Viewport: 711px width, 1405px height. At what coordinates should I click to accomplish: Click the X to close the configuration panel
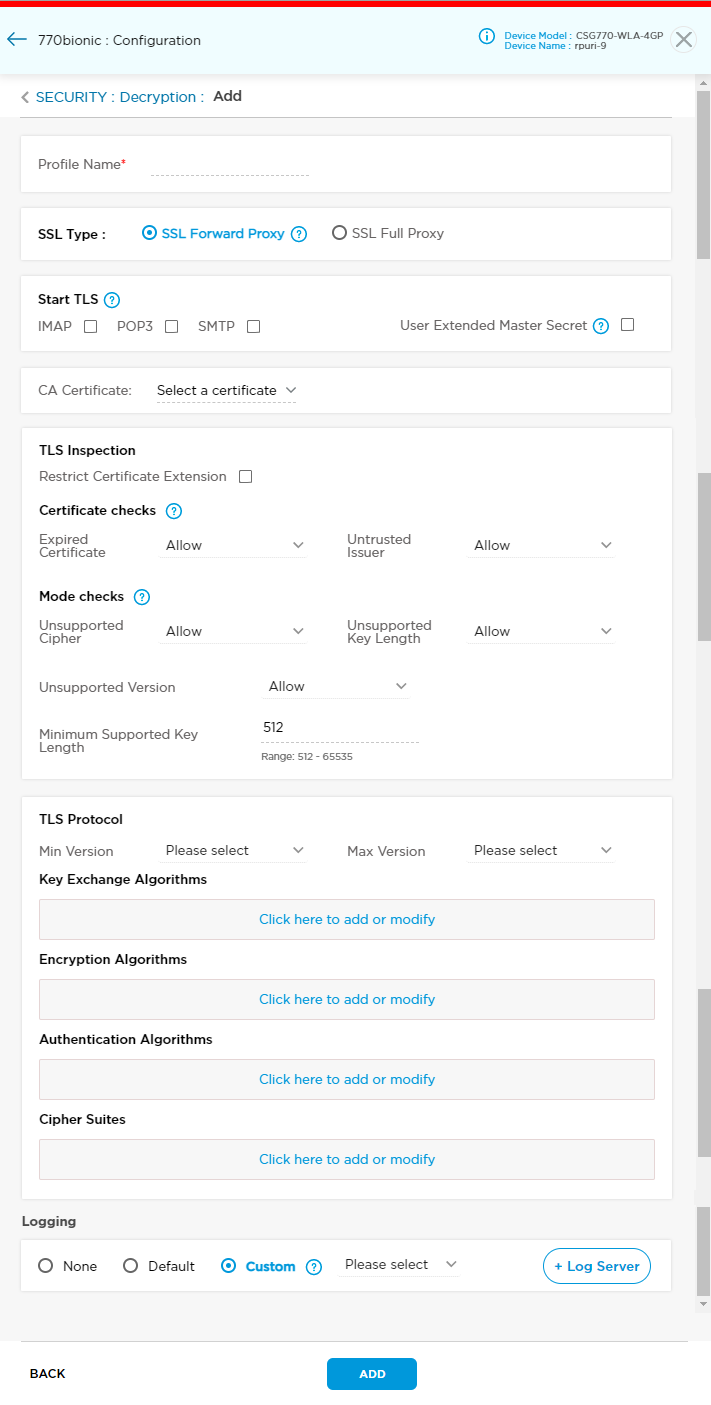[683, 40]
